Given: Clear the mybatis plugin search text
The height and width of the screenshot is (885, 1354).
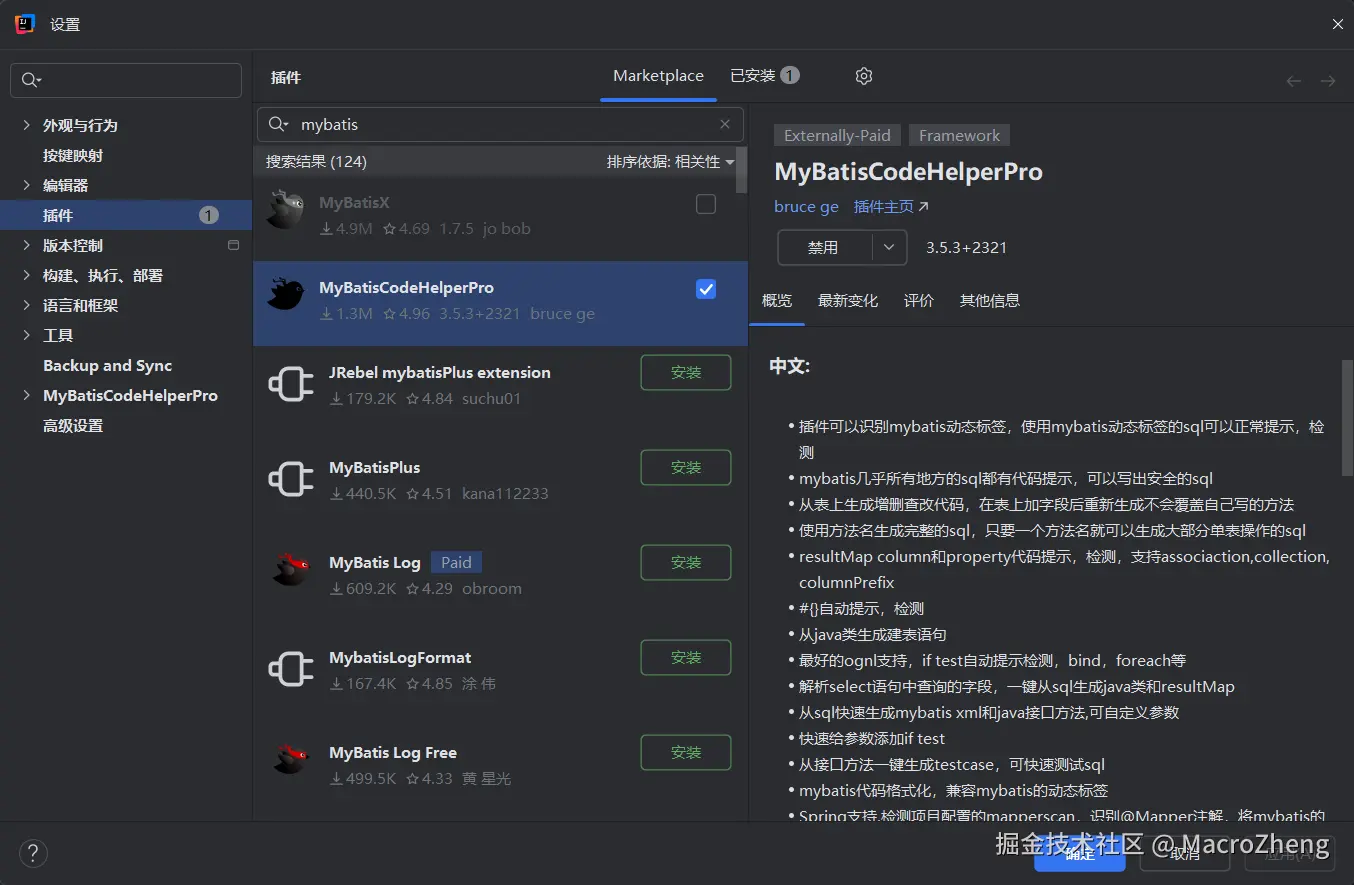Looking at the screenshot, I should click(725, 125).
